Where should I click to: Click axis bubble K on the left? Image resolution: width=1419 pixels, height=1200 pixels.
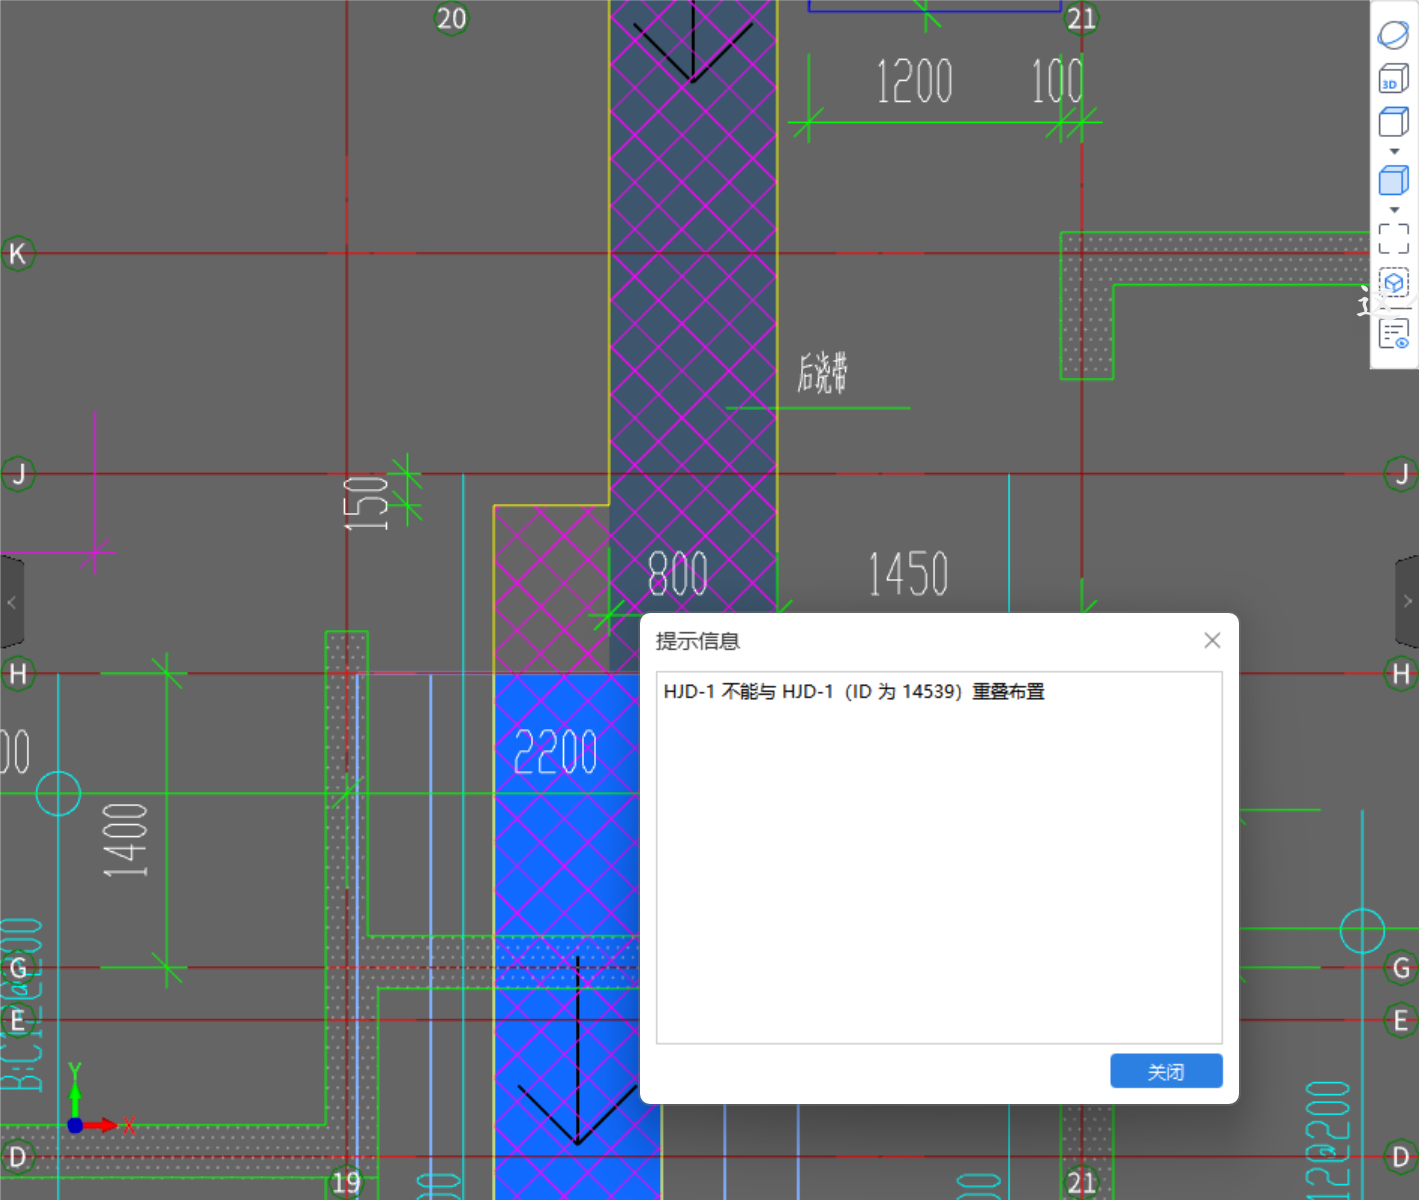tap(17, 254)
